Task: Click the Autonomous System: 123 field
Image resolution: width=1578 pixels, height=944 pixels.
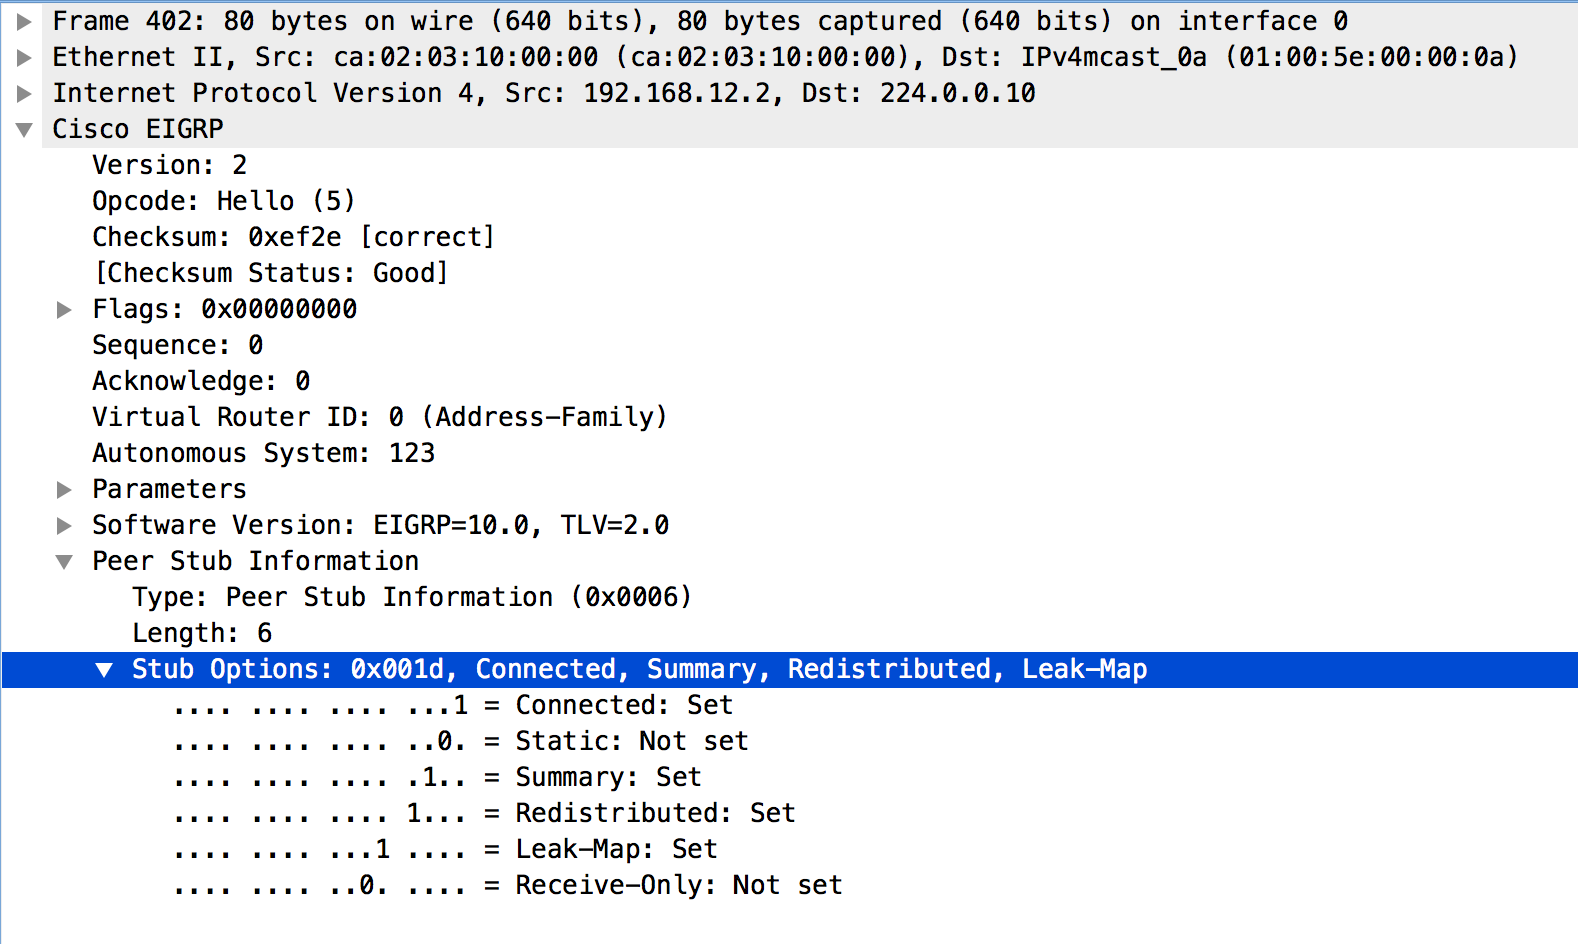Action: point(263,453)
